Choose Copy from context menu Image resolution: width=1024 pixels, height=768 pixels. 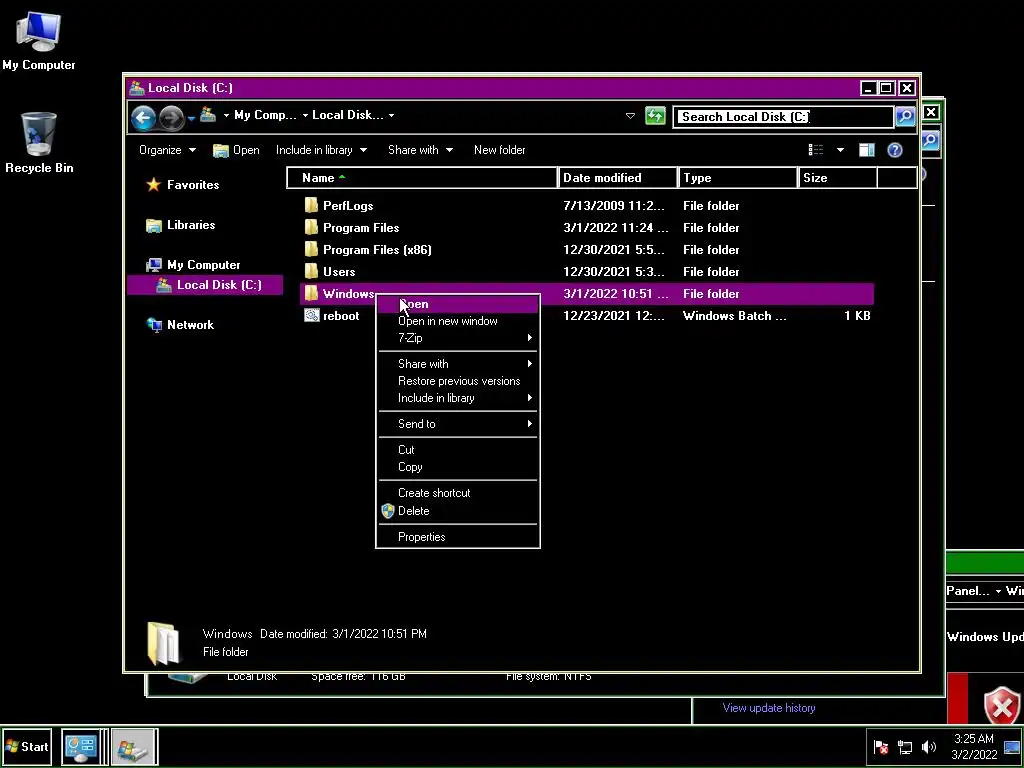[x=458, y=468]
